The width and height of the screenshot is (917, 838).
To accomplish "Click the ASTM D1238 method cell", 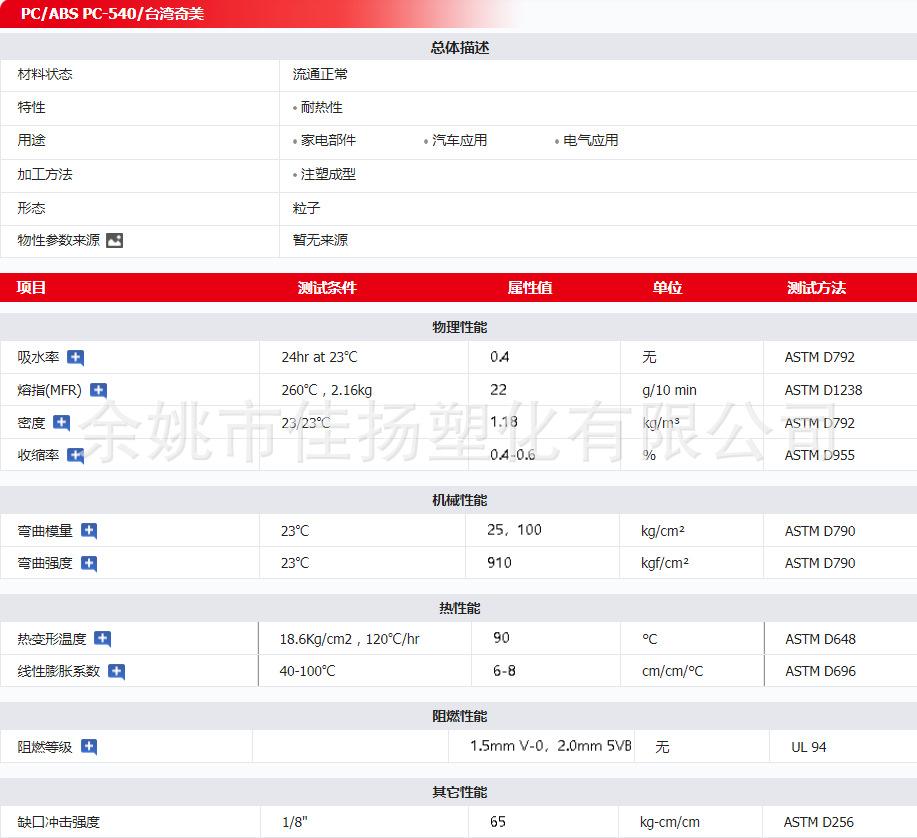I will coord(823,390).
